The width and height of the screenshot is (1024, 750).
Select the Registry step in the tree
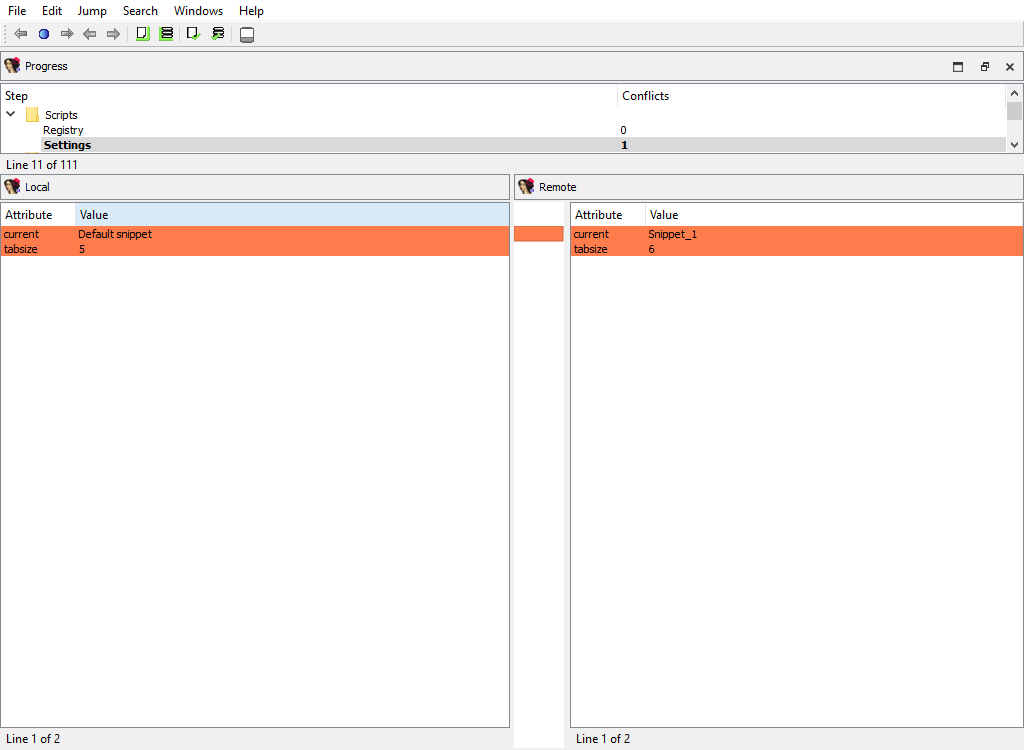[x=63, y=130]
